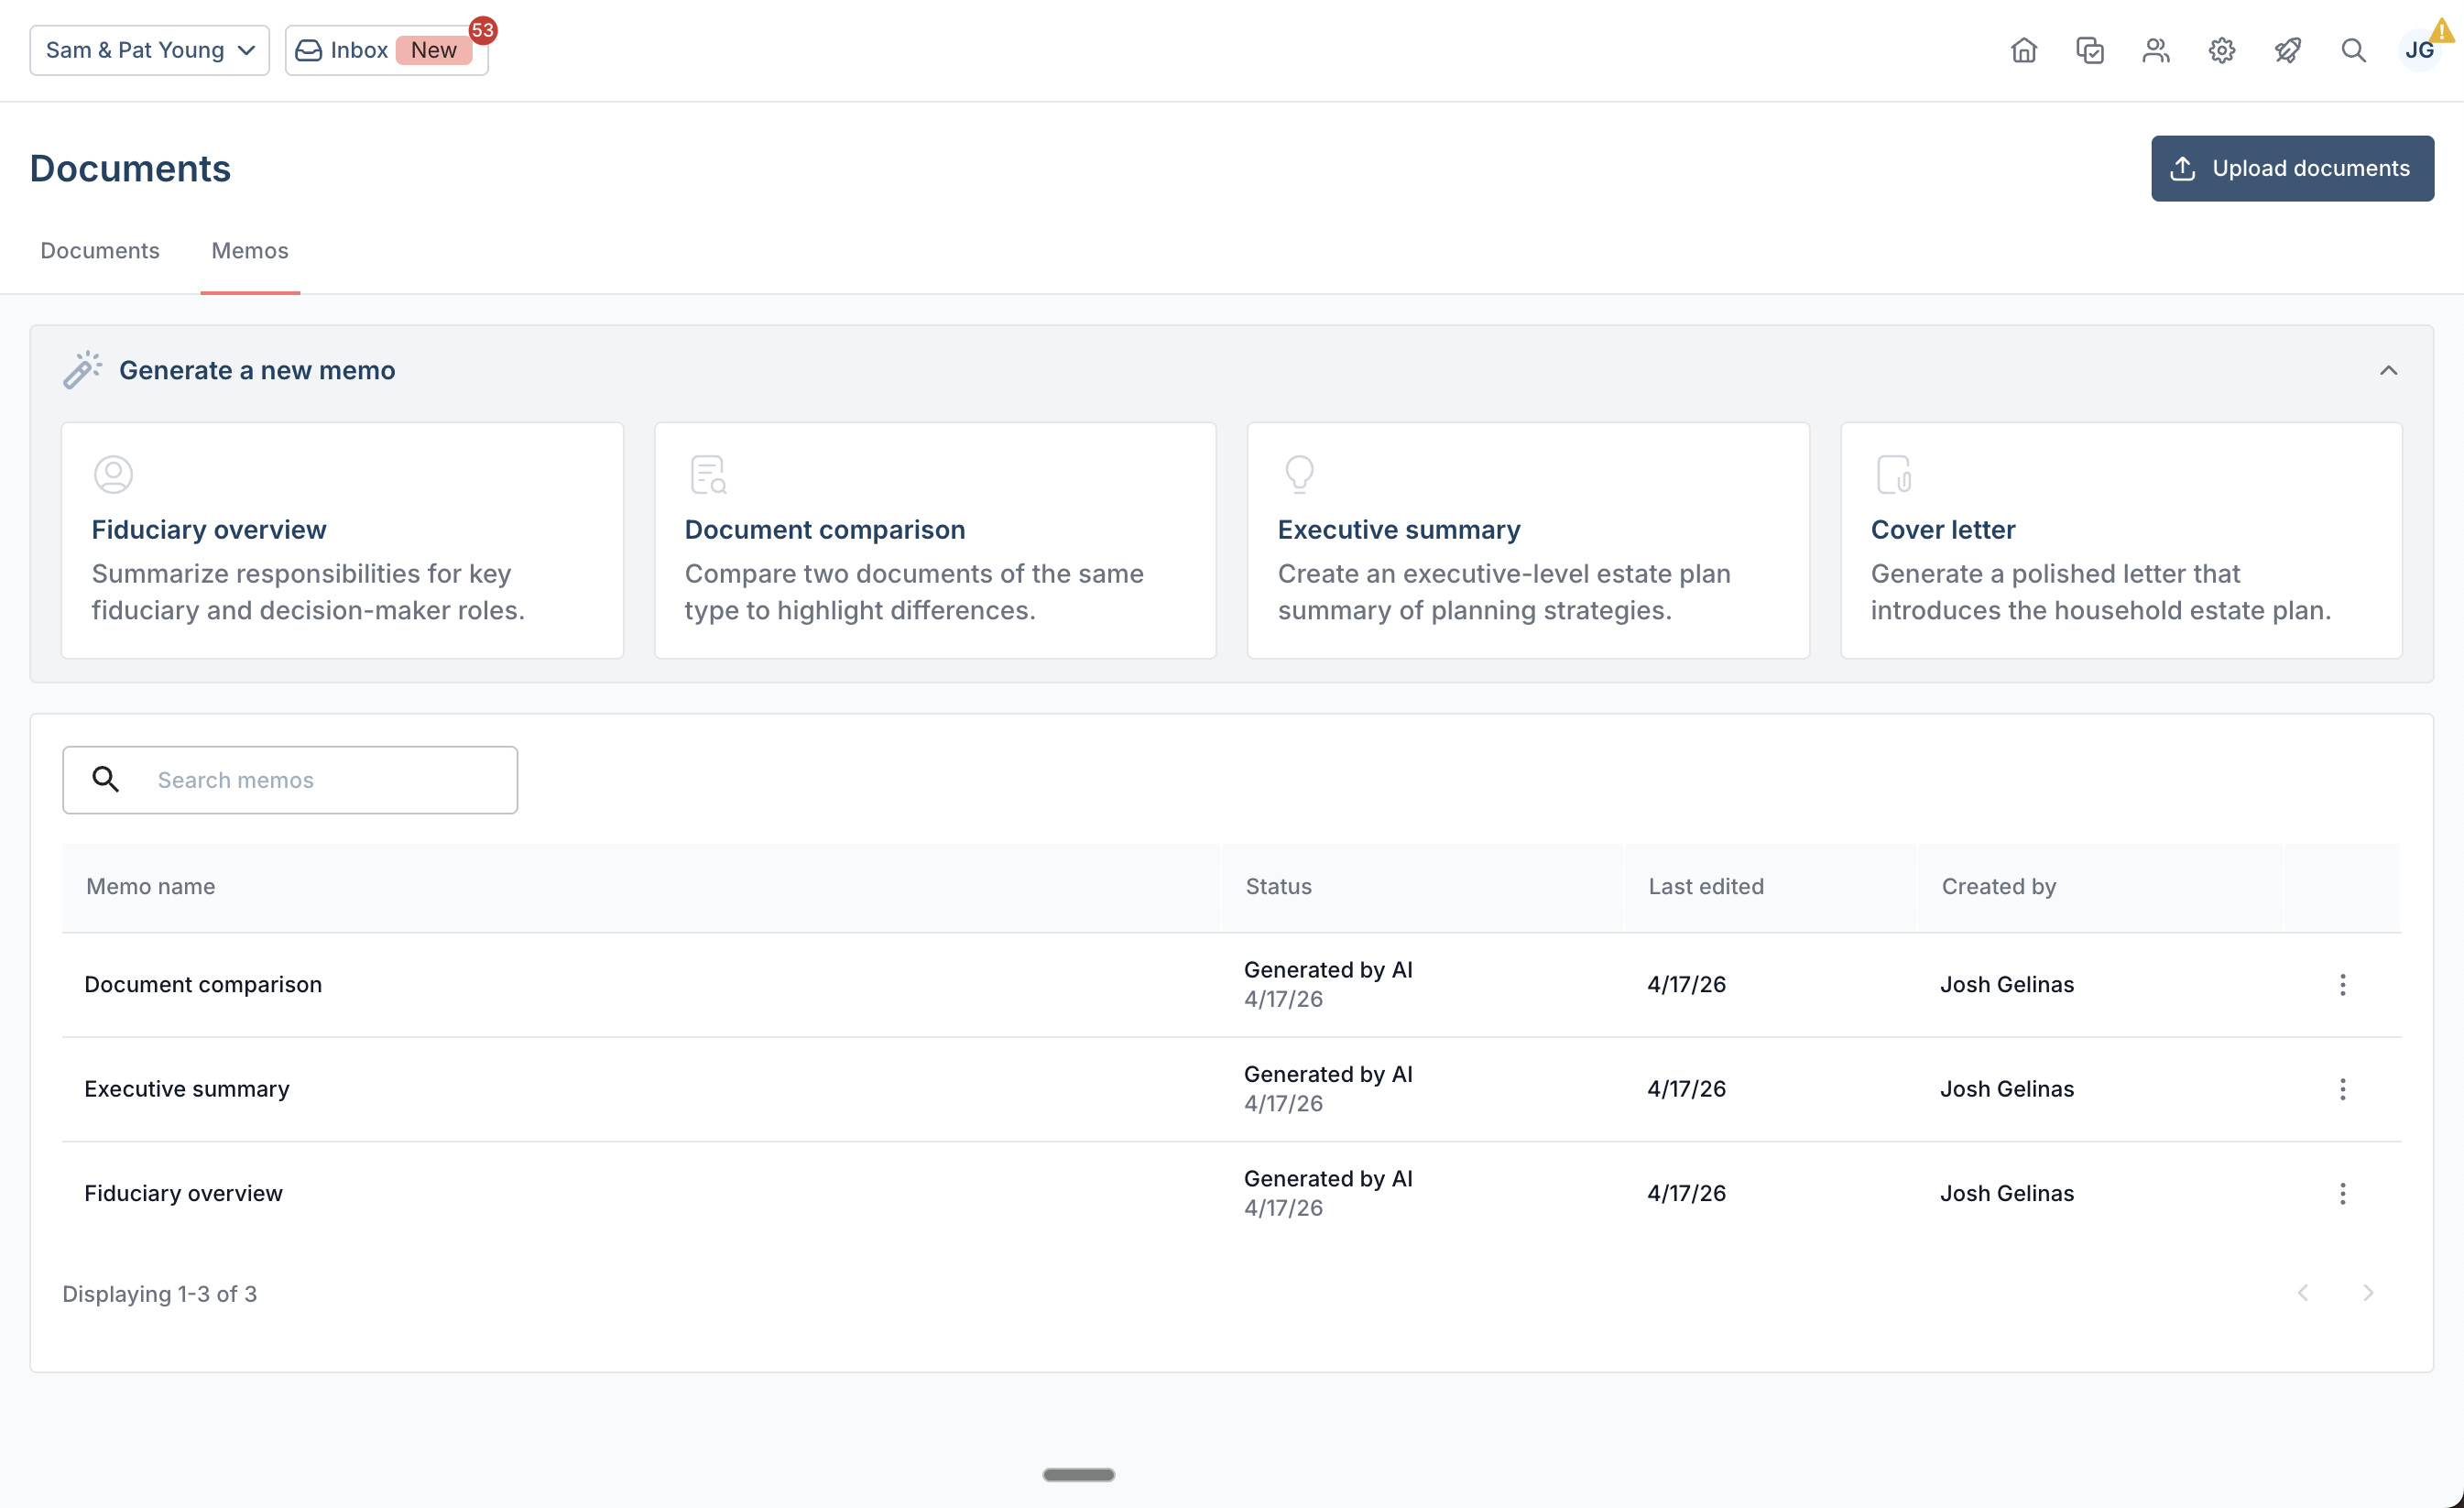Click the Generate a new memo heading
The height and width of the screenshot is (1508, 2464).
pyautogui.click(x=257, y=370)
